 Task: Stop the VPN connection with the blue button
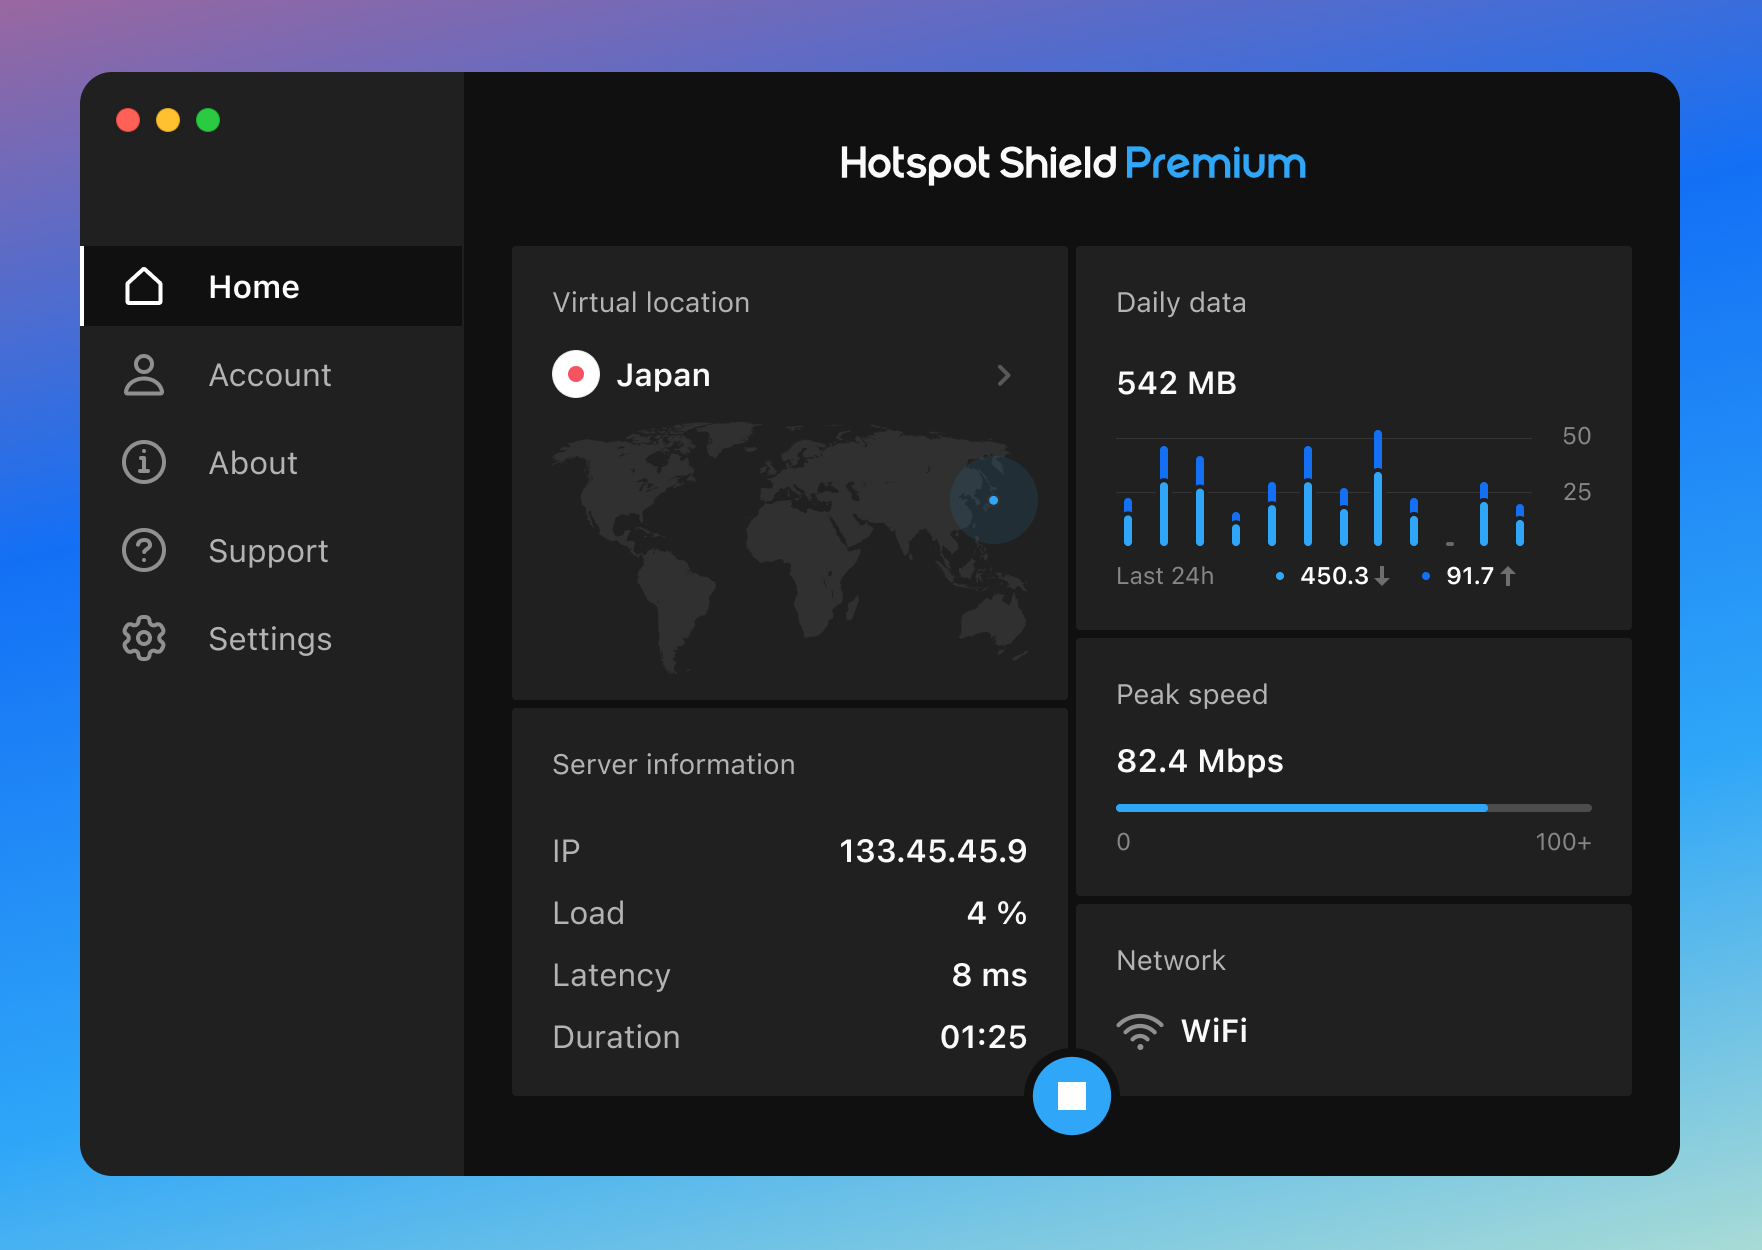(1072, 1096)
